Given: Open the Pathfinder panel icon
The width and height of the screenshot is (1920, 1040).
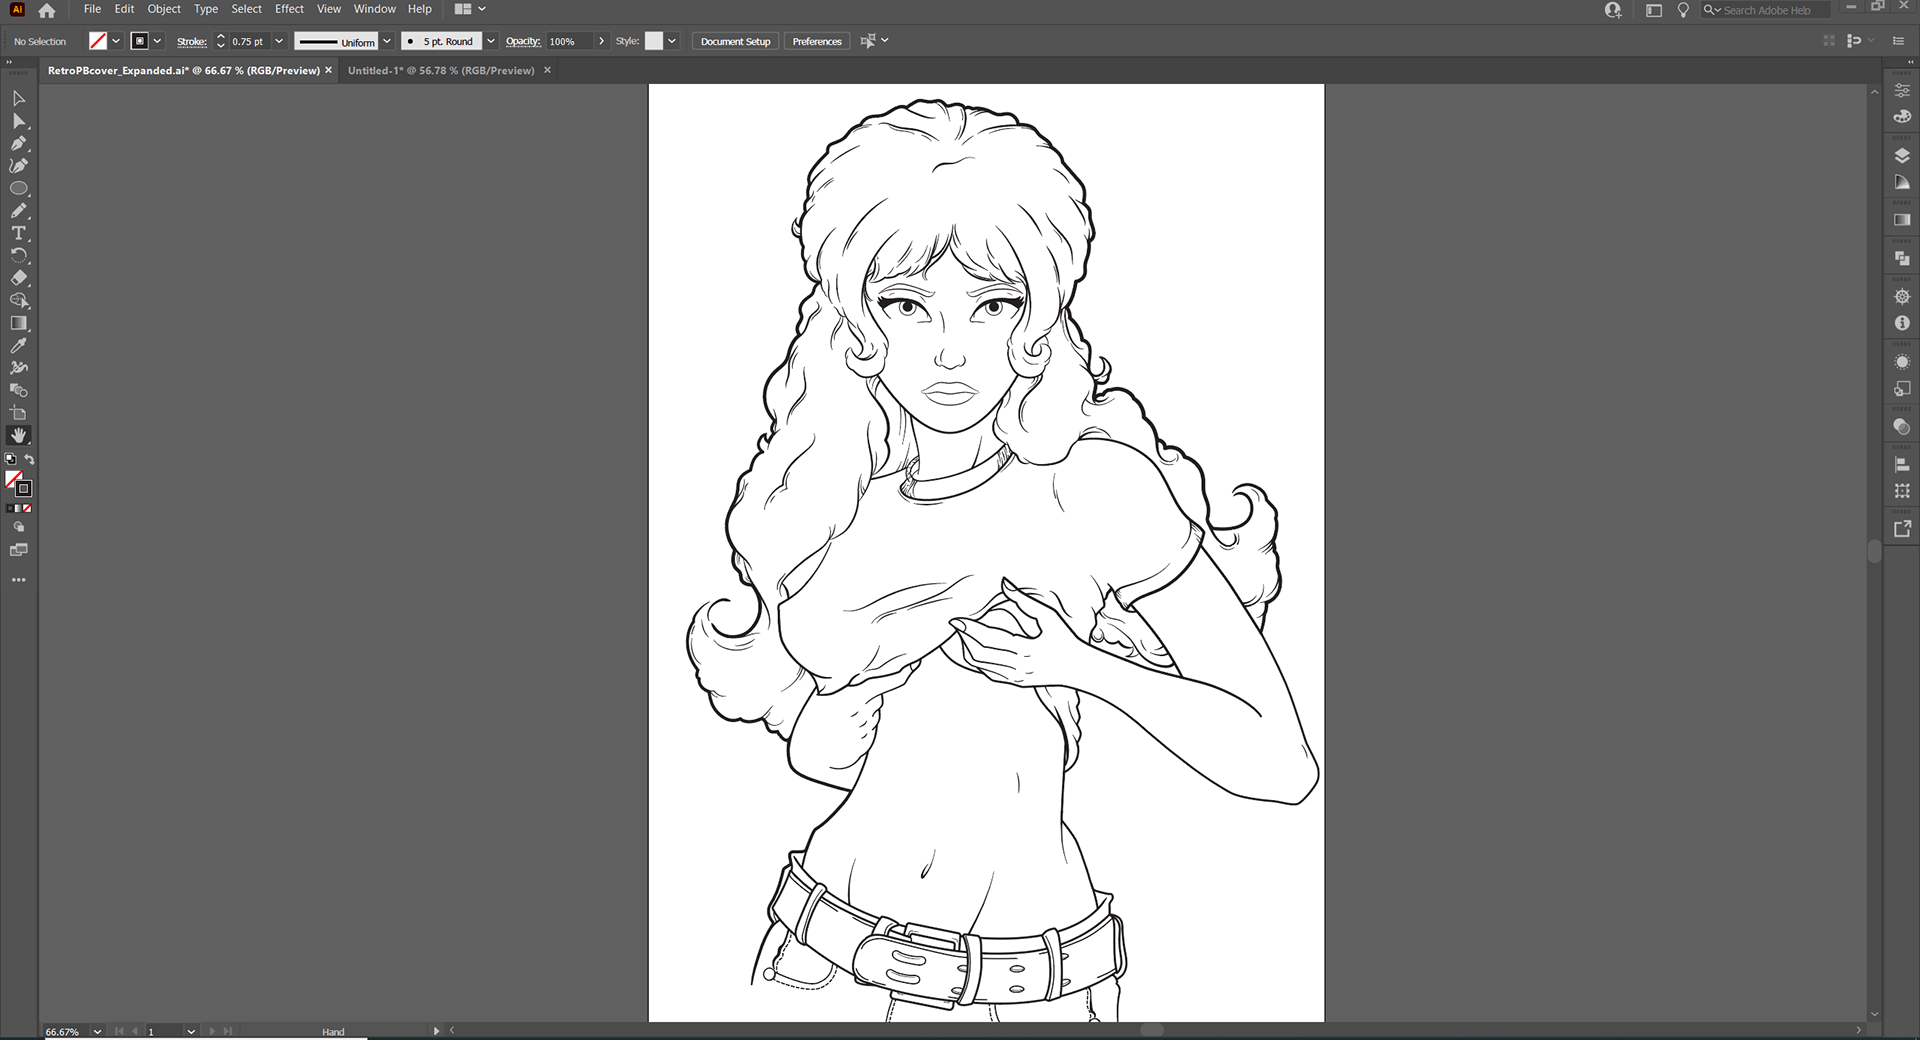Looking at the screenshot, I should click(1902, 258).
